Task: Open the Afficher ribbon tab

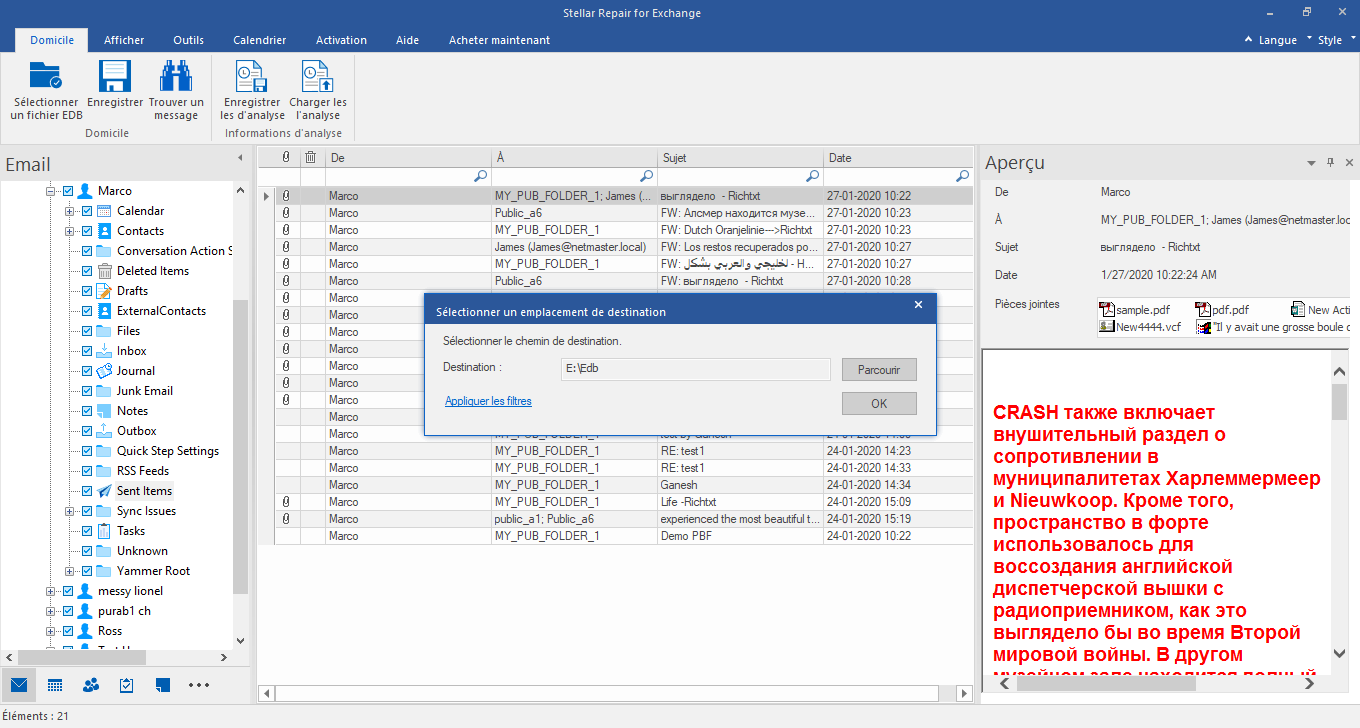Action: [124, 40]
